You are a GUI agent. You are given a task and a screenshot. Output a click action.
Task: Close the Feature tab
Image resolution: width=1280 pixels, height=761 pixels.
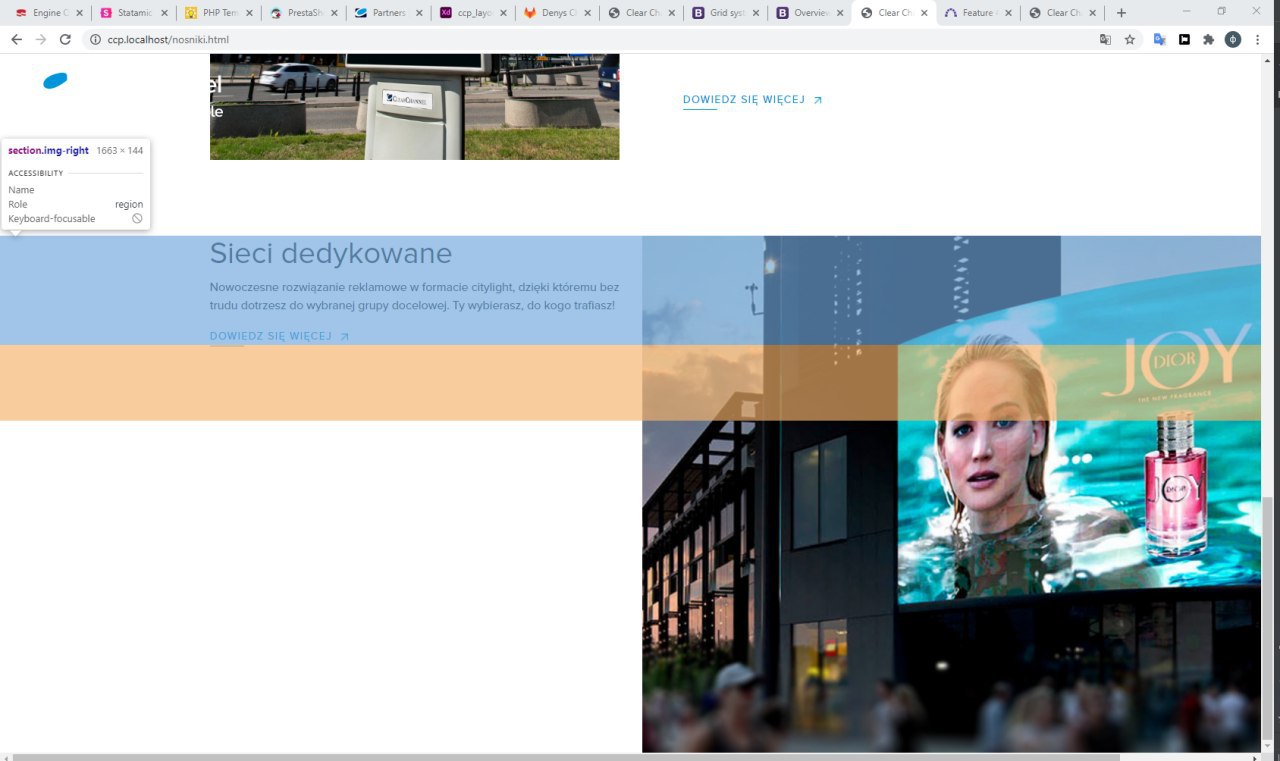pos(1011,13)
